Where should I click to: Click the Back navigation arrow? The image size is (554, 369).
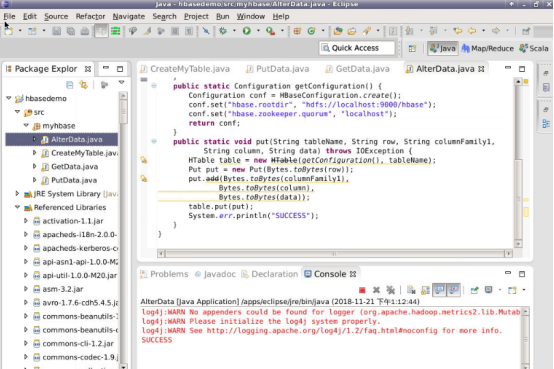(x=472, y=31)
